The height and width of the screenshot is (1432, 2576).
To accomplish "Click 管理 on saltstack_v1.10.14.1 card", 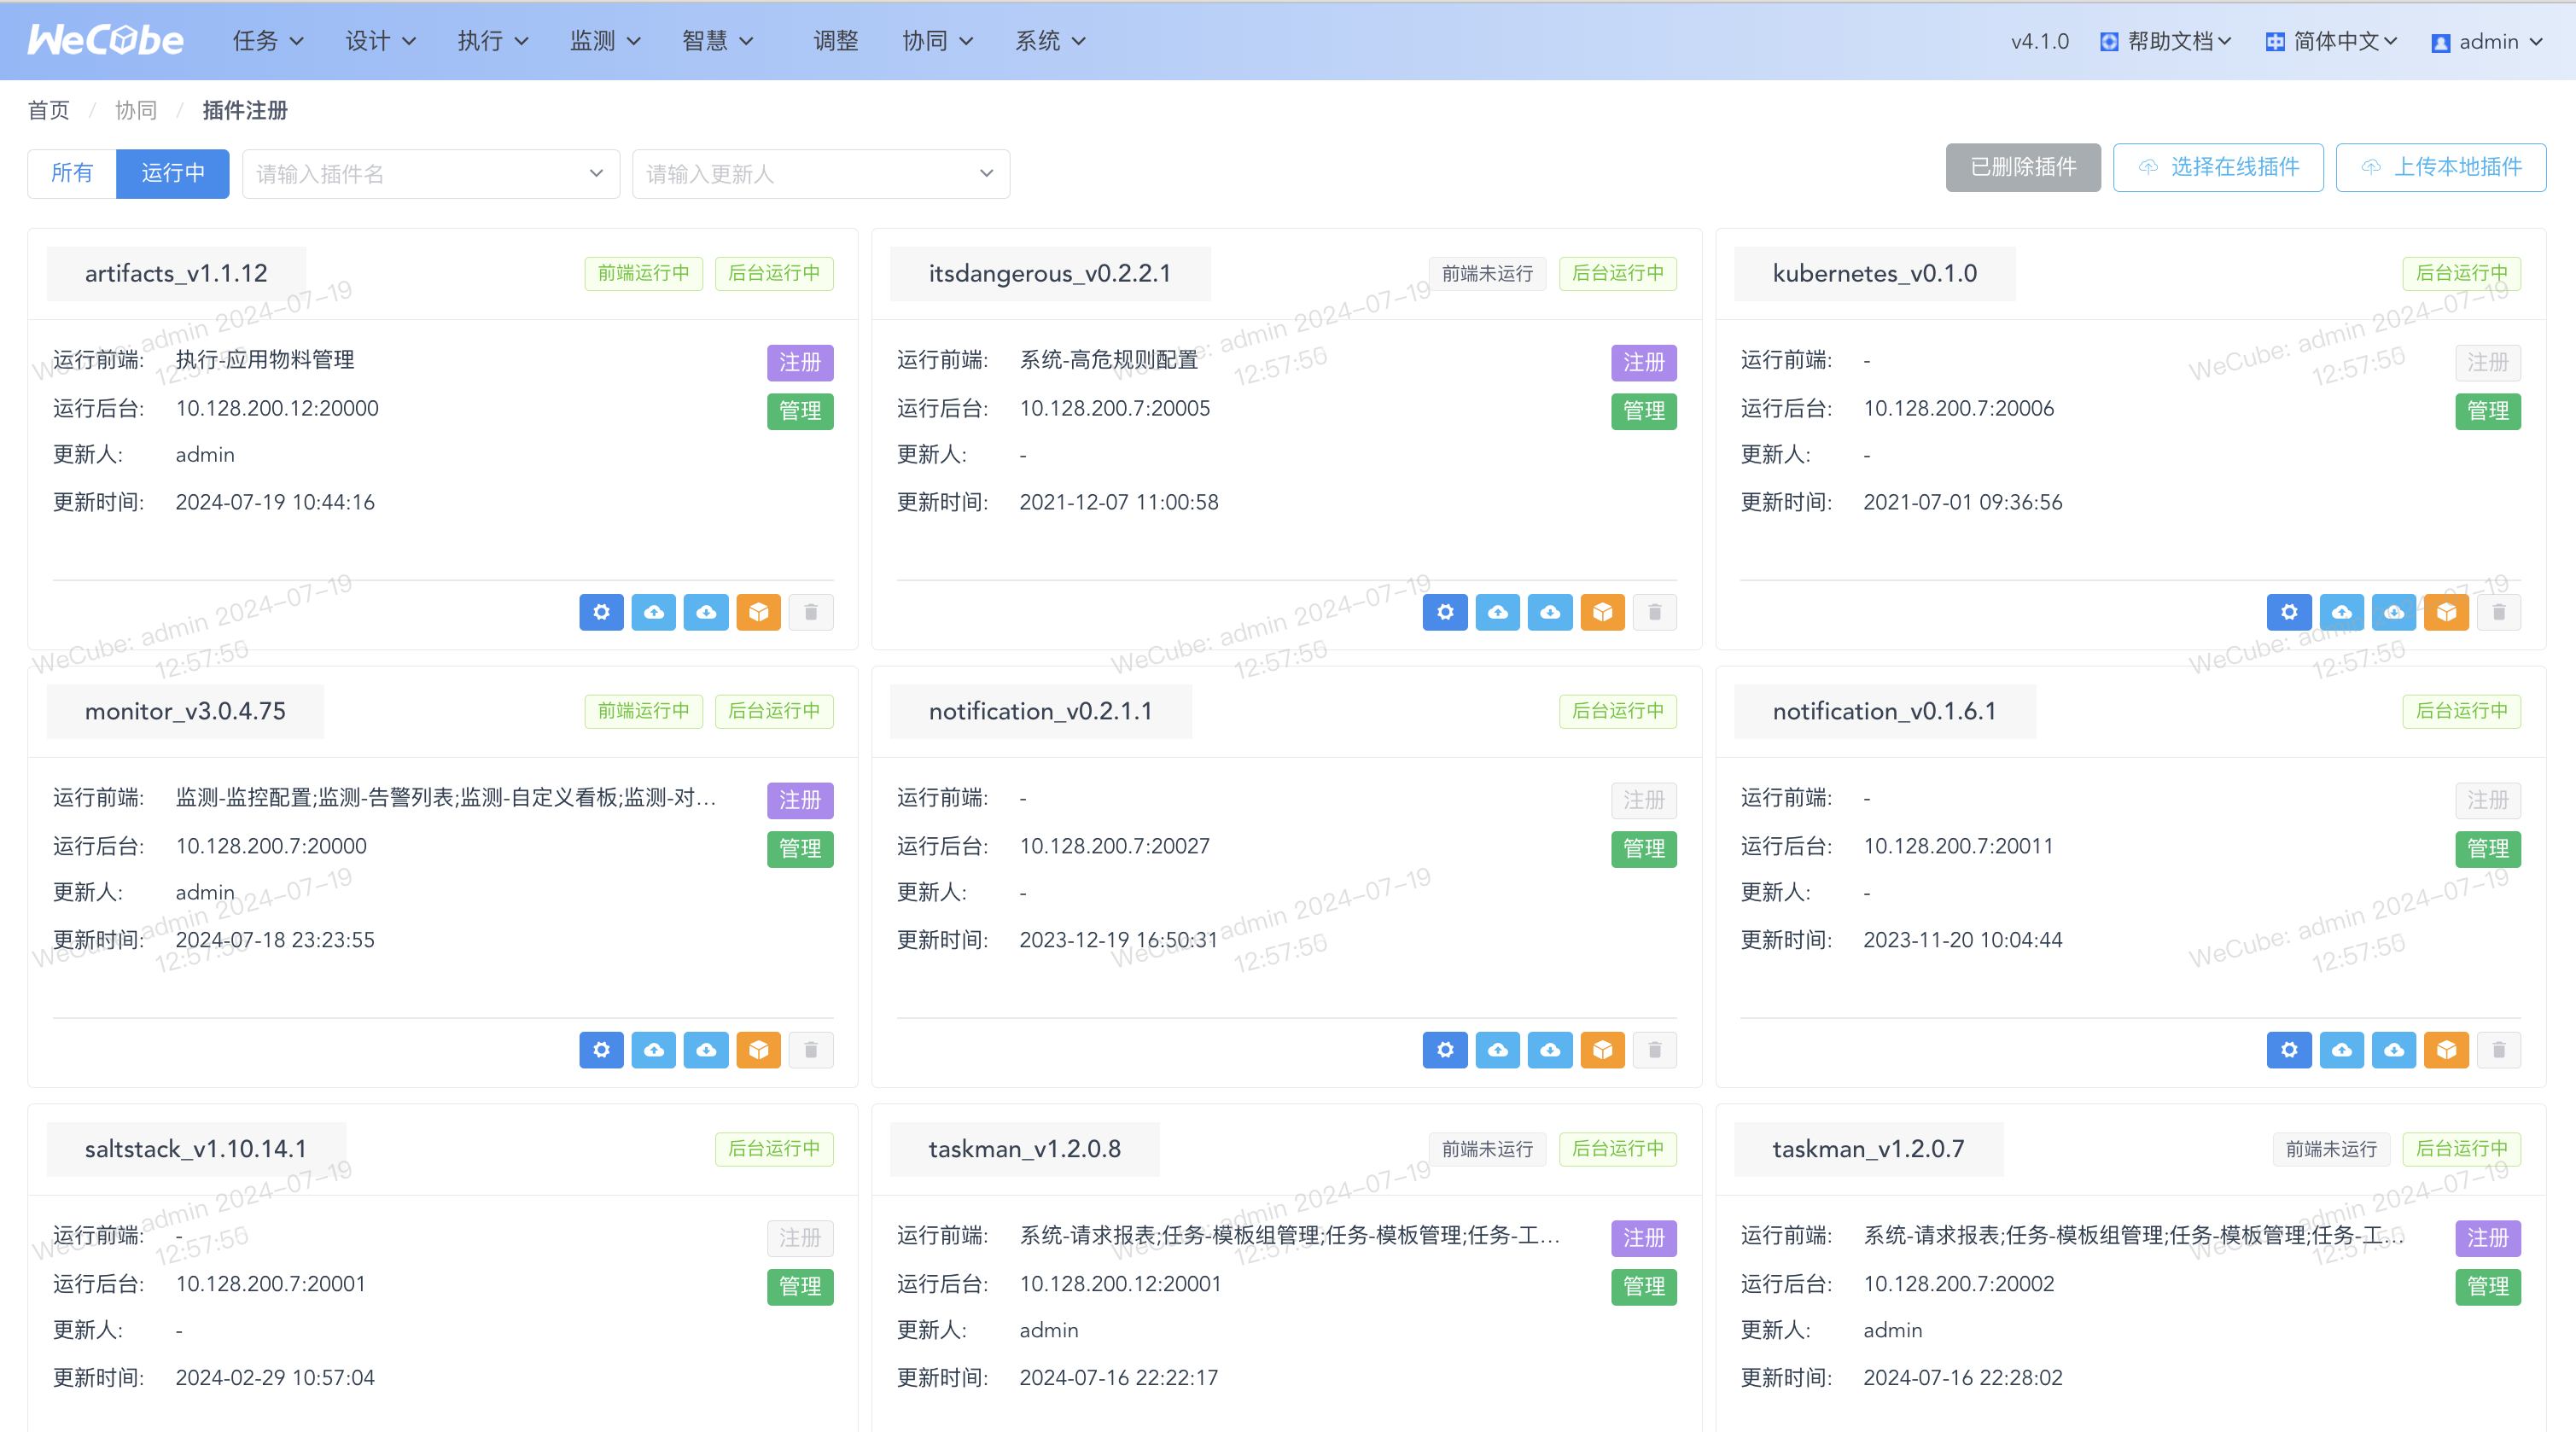I will tap(800, 1286).
